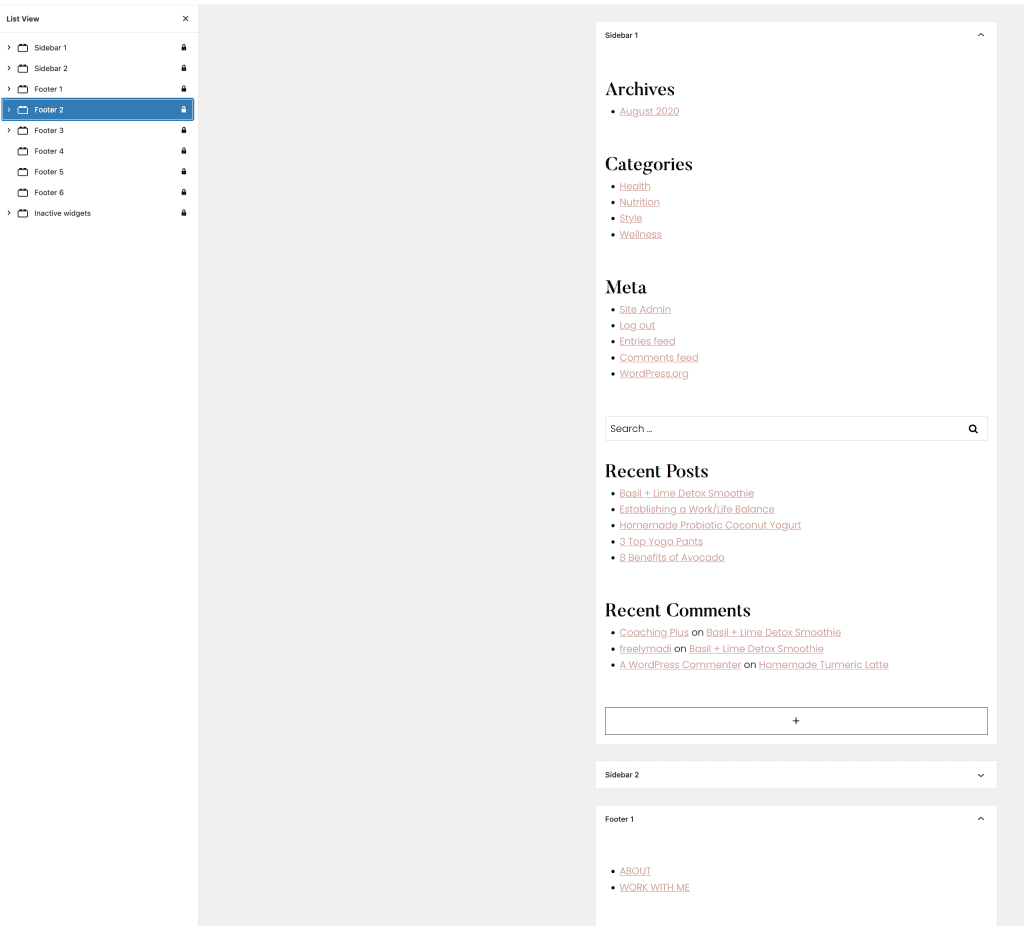Viewport: 1024px width, 926px height.
Task: Select the Recent Comments heading
Action: tap(678, 611)
